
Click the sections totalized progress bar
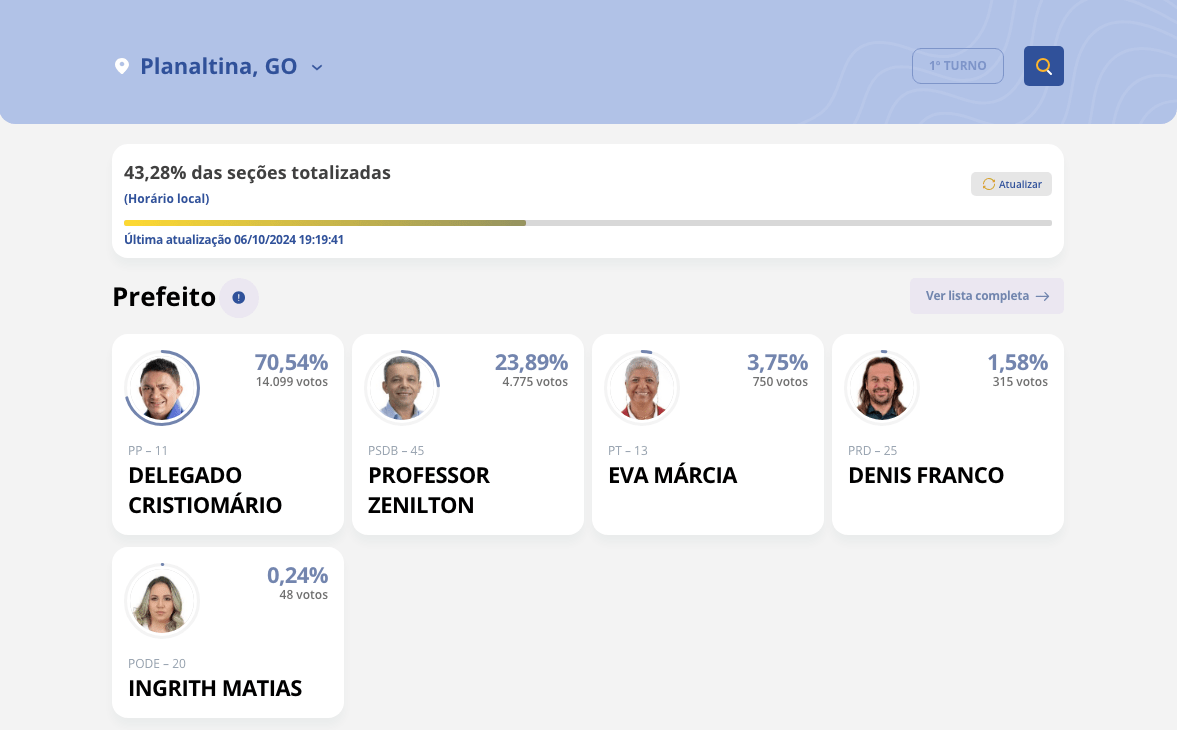pos(587,222)
